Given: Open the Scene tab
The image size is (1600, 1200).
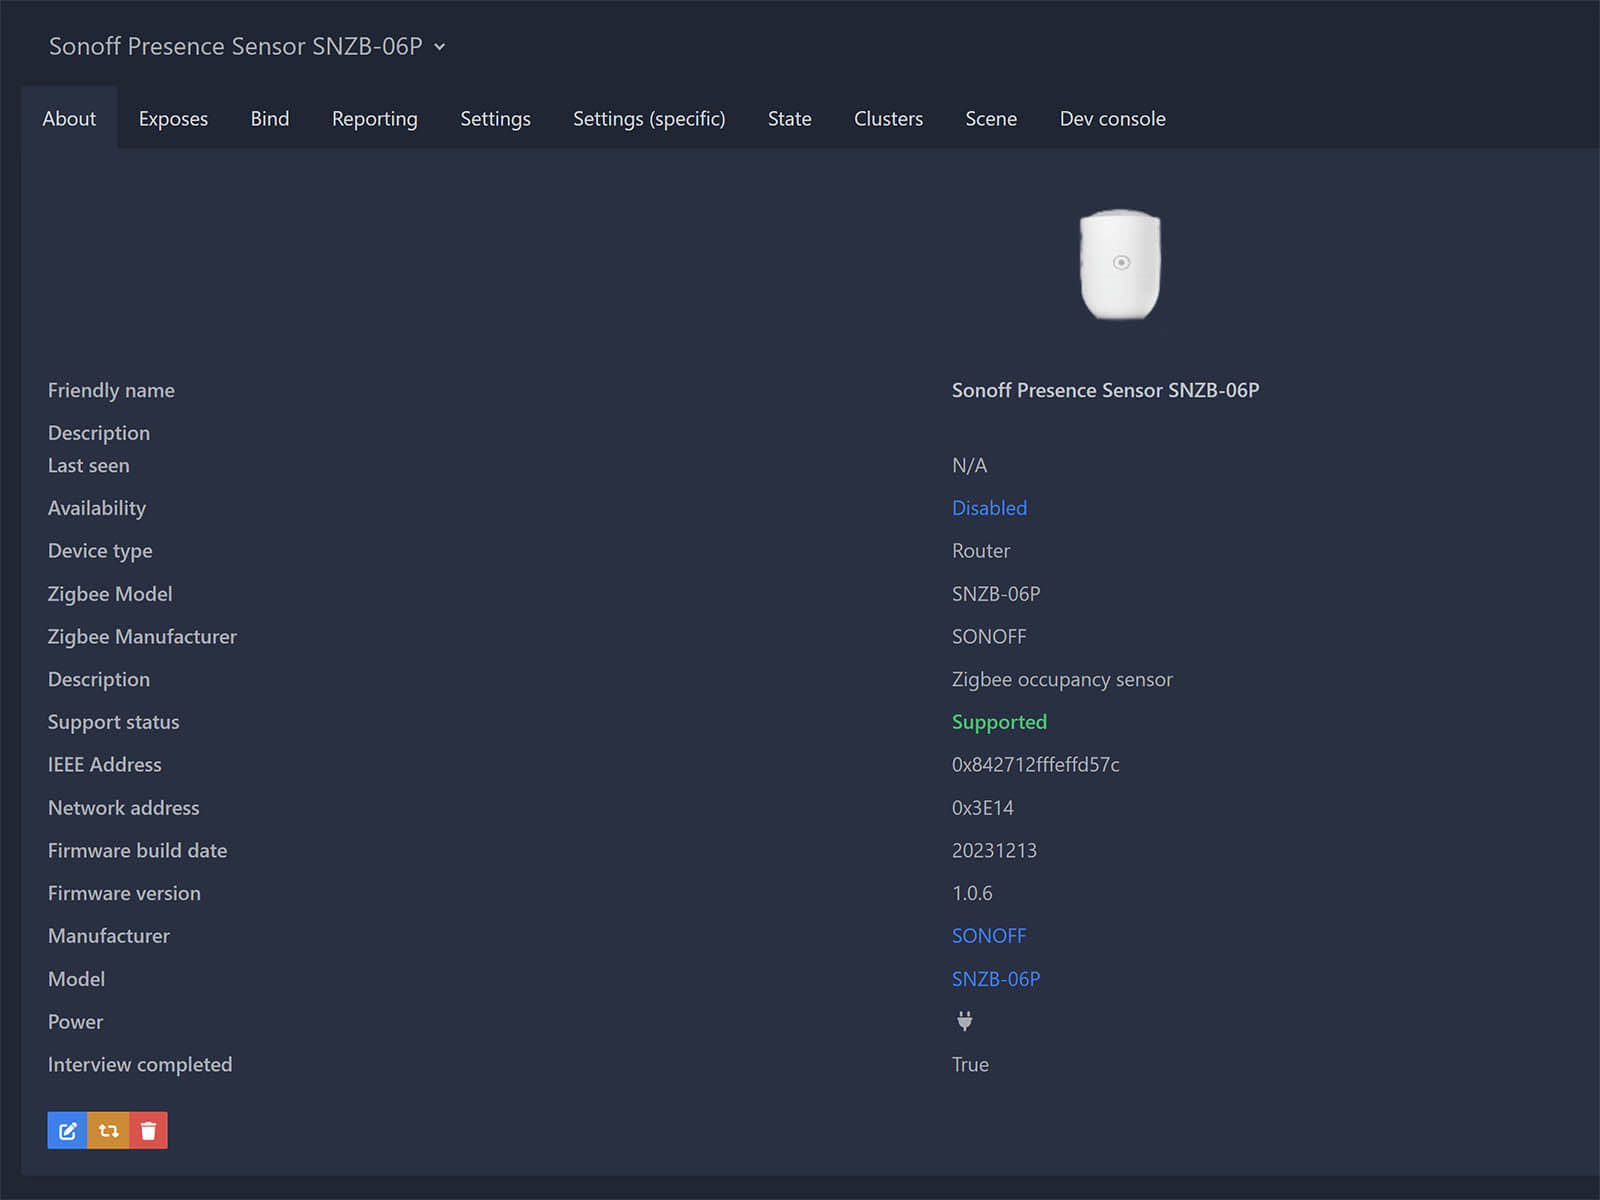Looking at the screenshot, I should (990, 119).
